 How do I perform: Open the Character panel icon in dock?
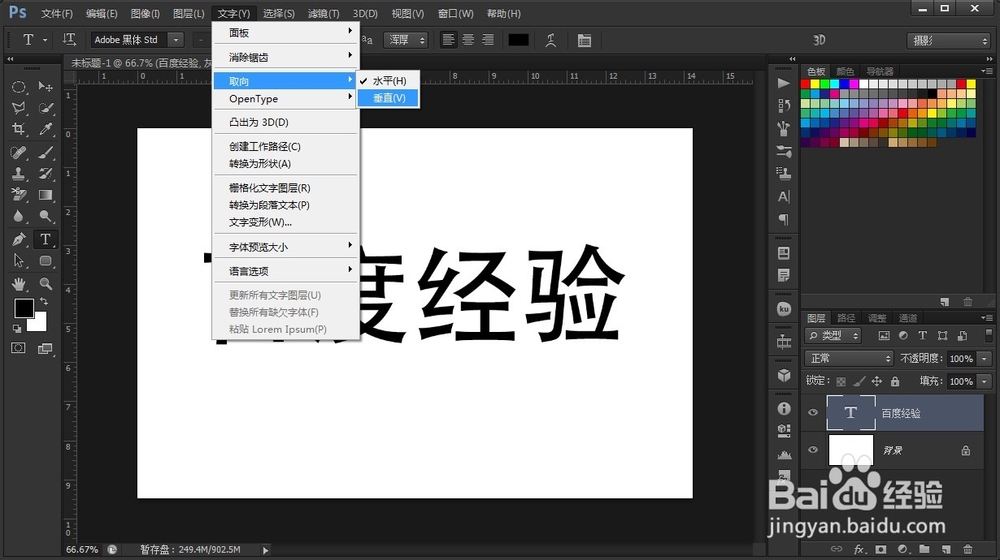click(784, 196)
